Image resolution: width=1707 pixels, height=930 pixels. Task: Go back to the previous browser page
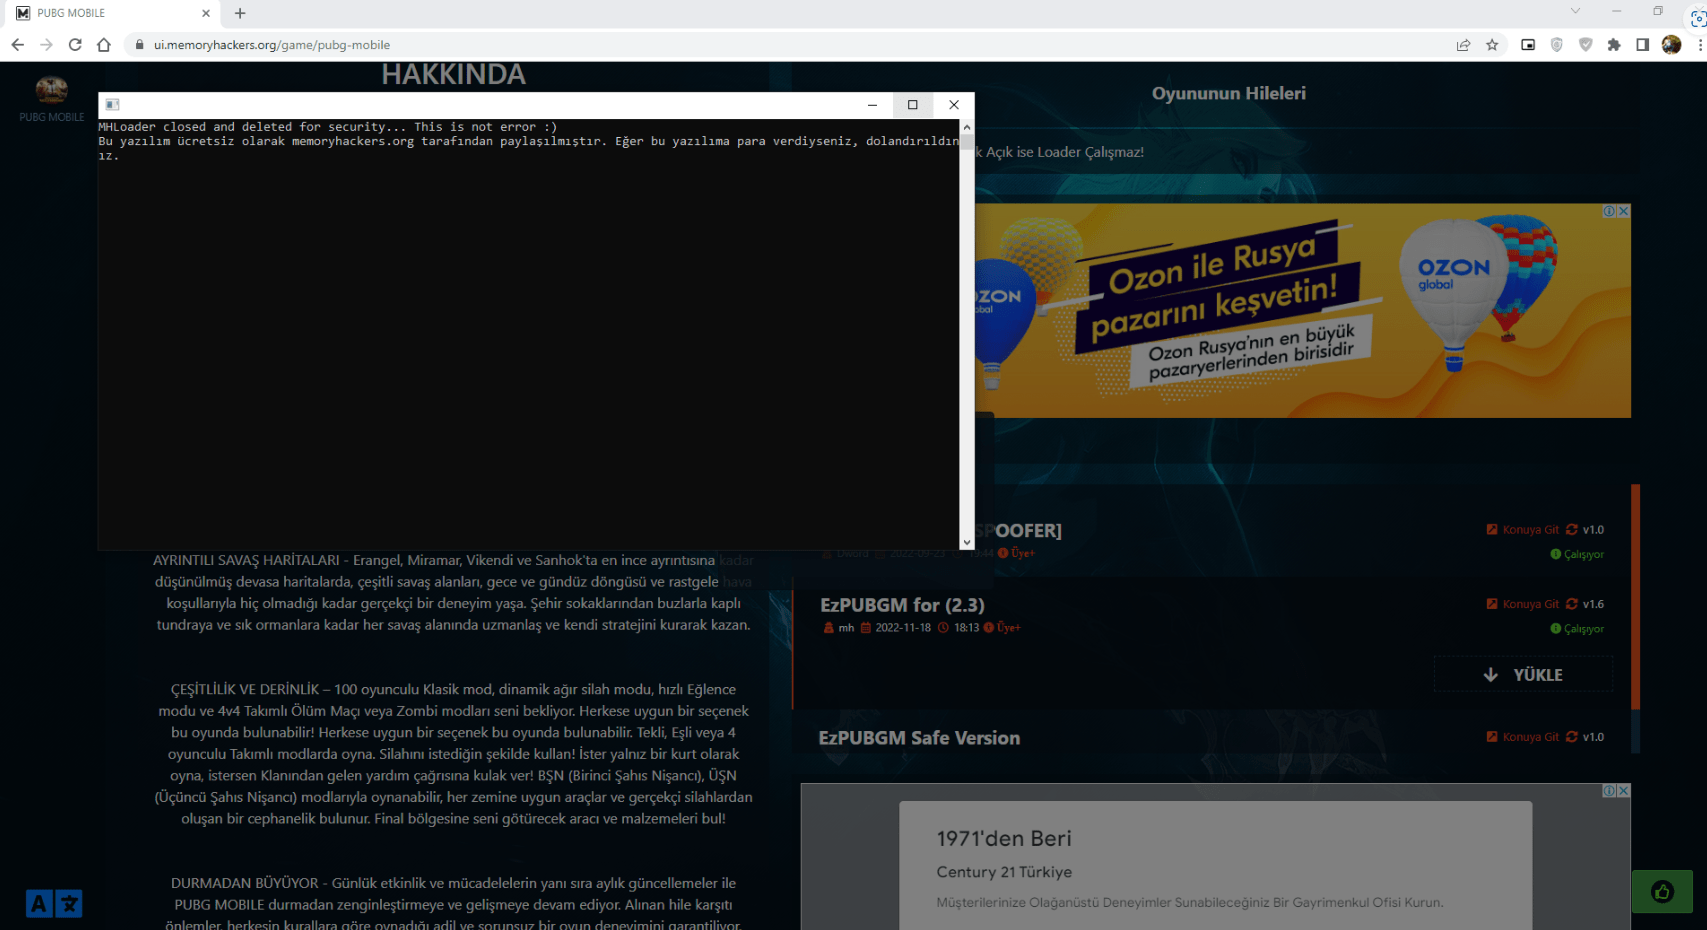pyautogui.click(x=17, y=45)
